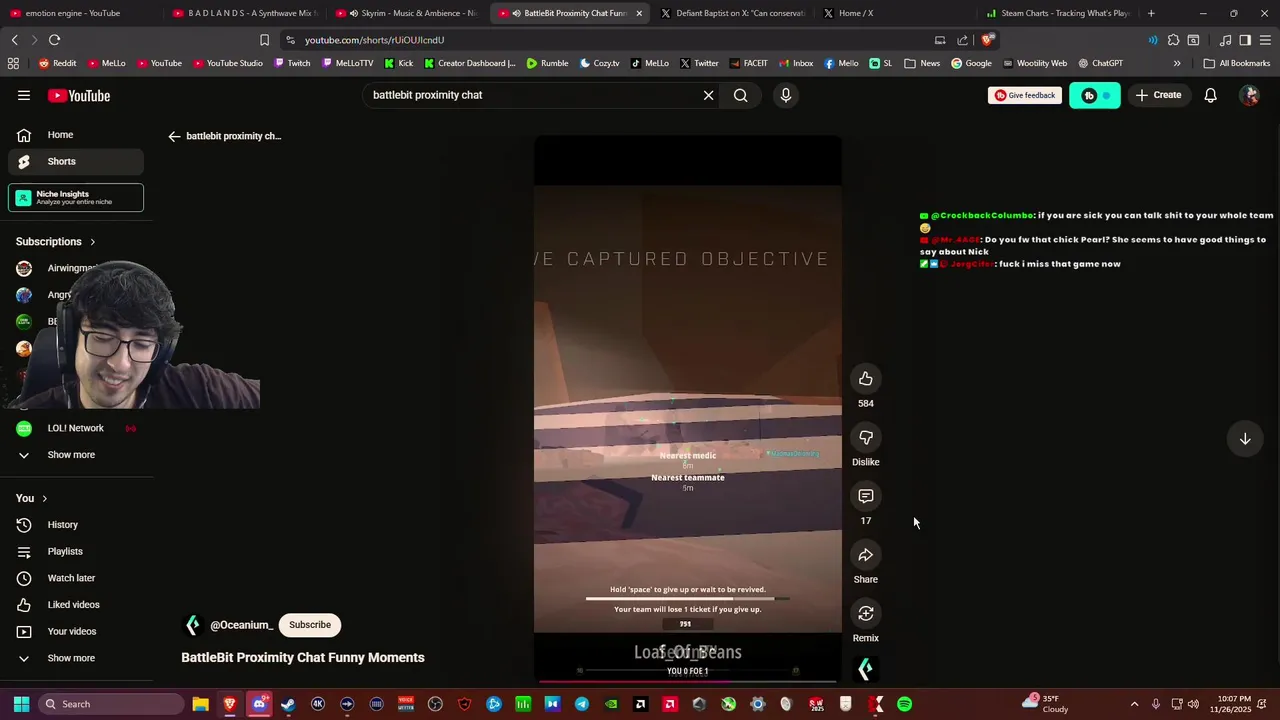Open the YouTube guide hamburger menu
This screenshot has height=720, width=1280.
24,95
